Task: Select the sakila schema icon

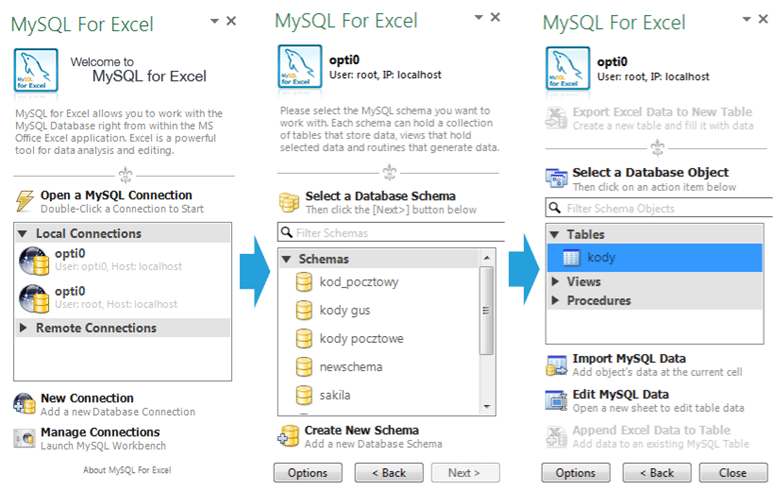Action: [x=304, y=396]
